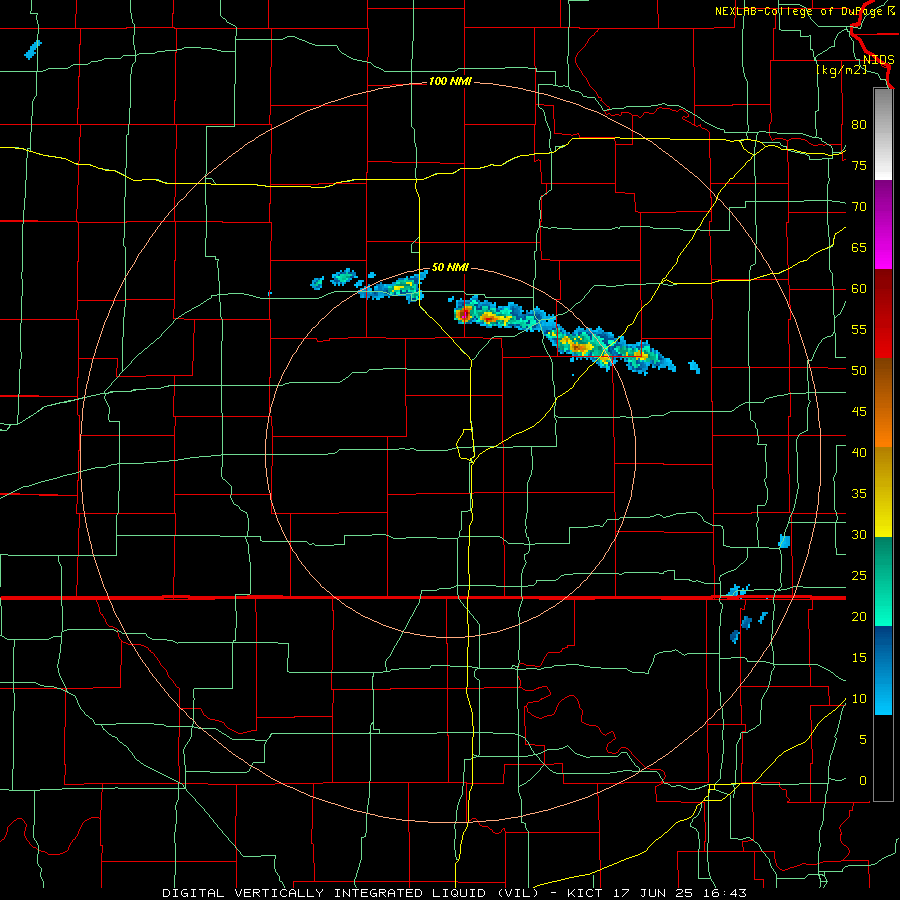Click the black bottom segment of the color bar
900x900 pixels.
point(883,758)
